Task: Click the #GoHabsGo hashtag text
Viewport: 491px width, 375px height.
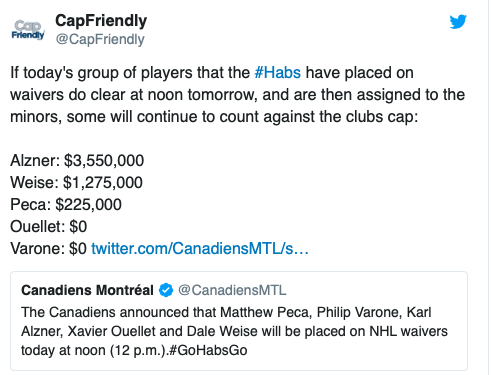Action: click(208, 350)
